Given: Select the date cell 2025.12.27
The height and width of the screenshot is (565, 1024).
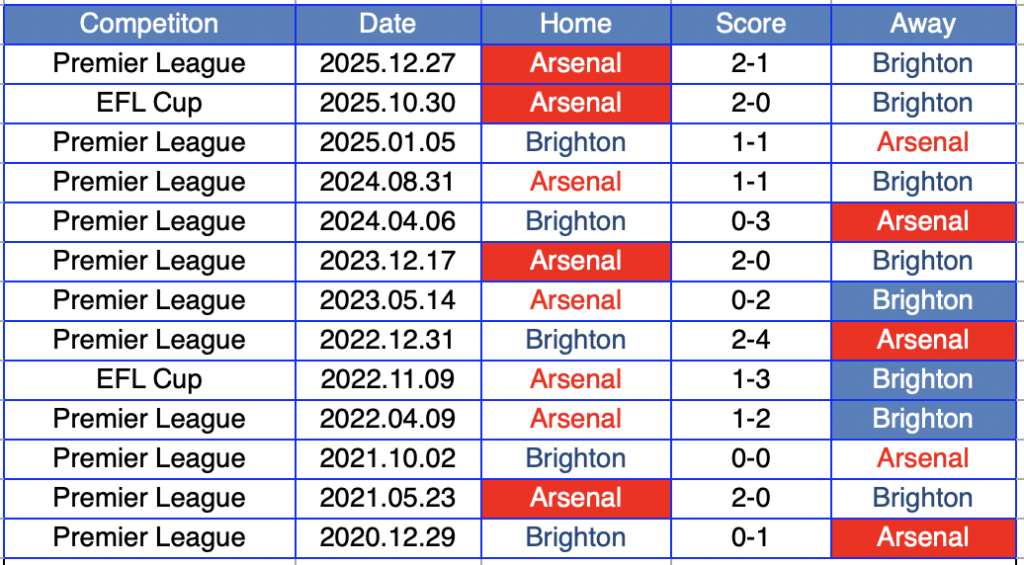Looking at the screenshot, I should click(387, 64).
